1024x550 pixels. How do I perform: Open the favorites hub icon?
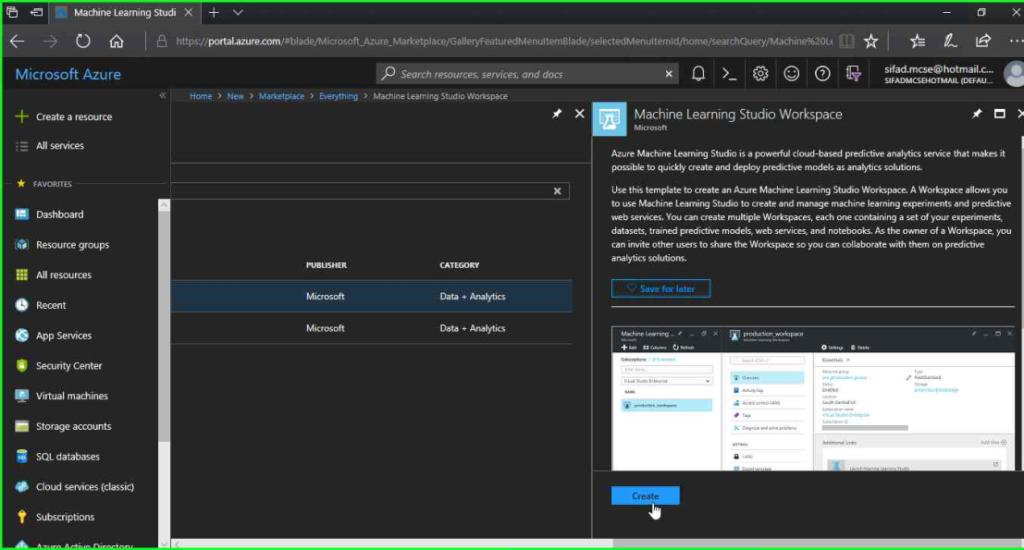(918, 41)
